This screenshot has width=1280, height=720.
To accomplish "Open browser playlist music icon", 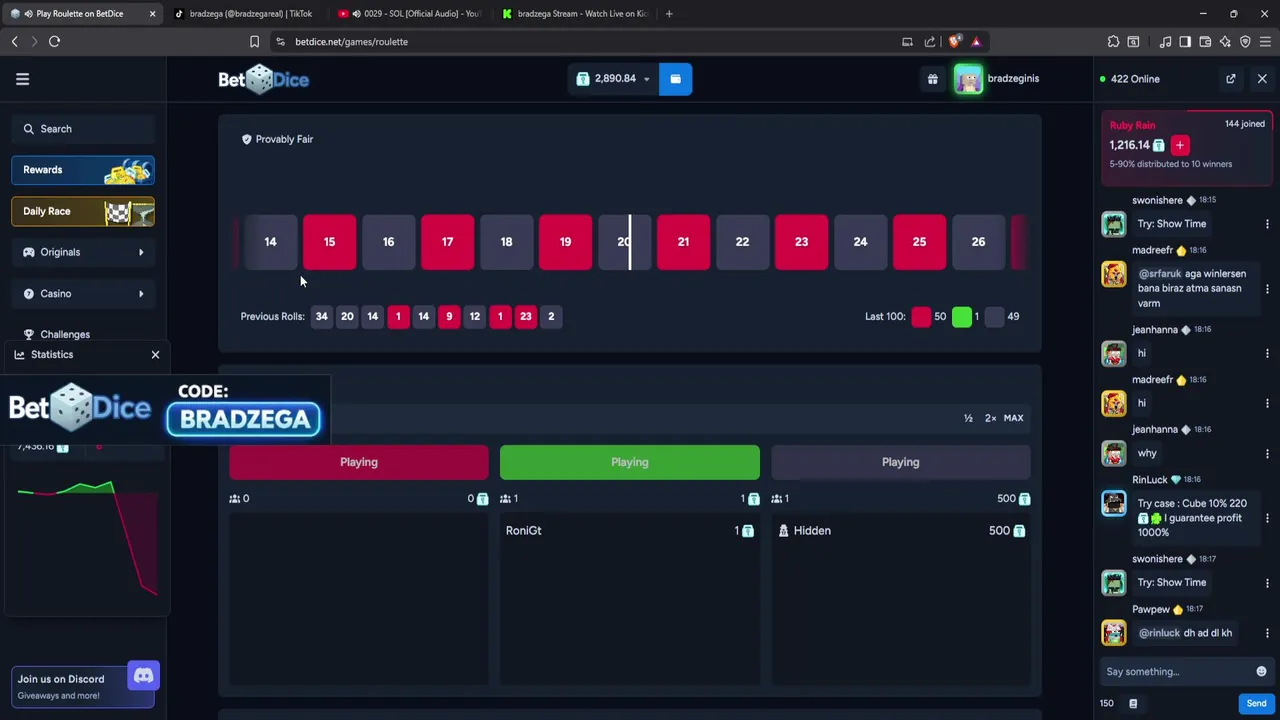I will point(1165,42).
